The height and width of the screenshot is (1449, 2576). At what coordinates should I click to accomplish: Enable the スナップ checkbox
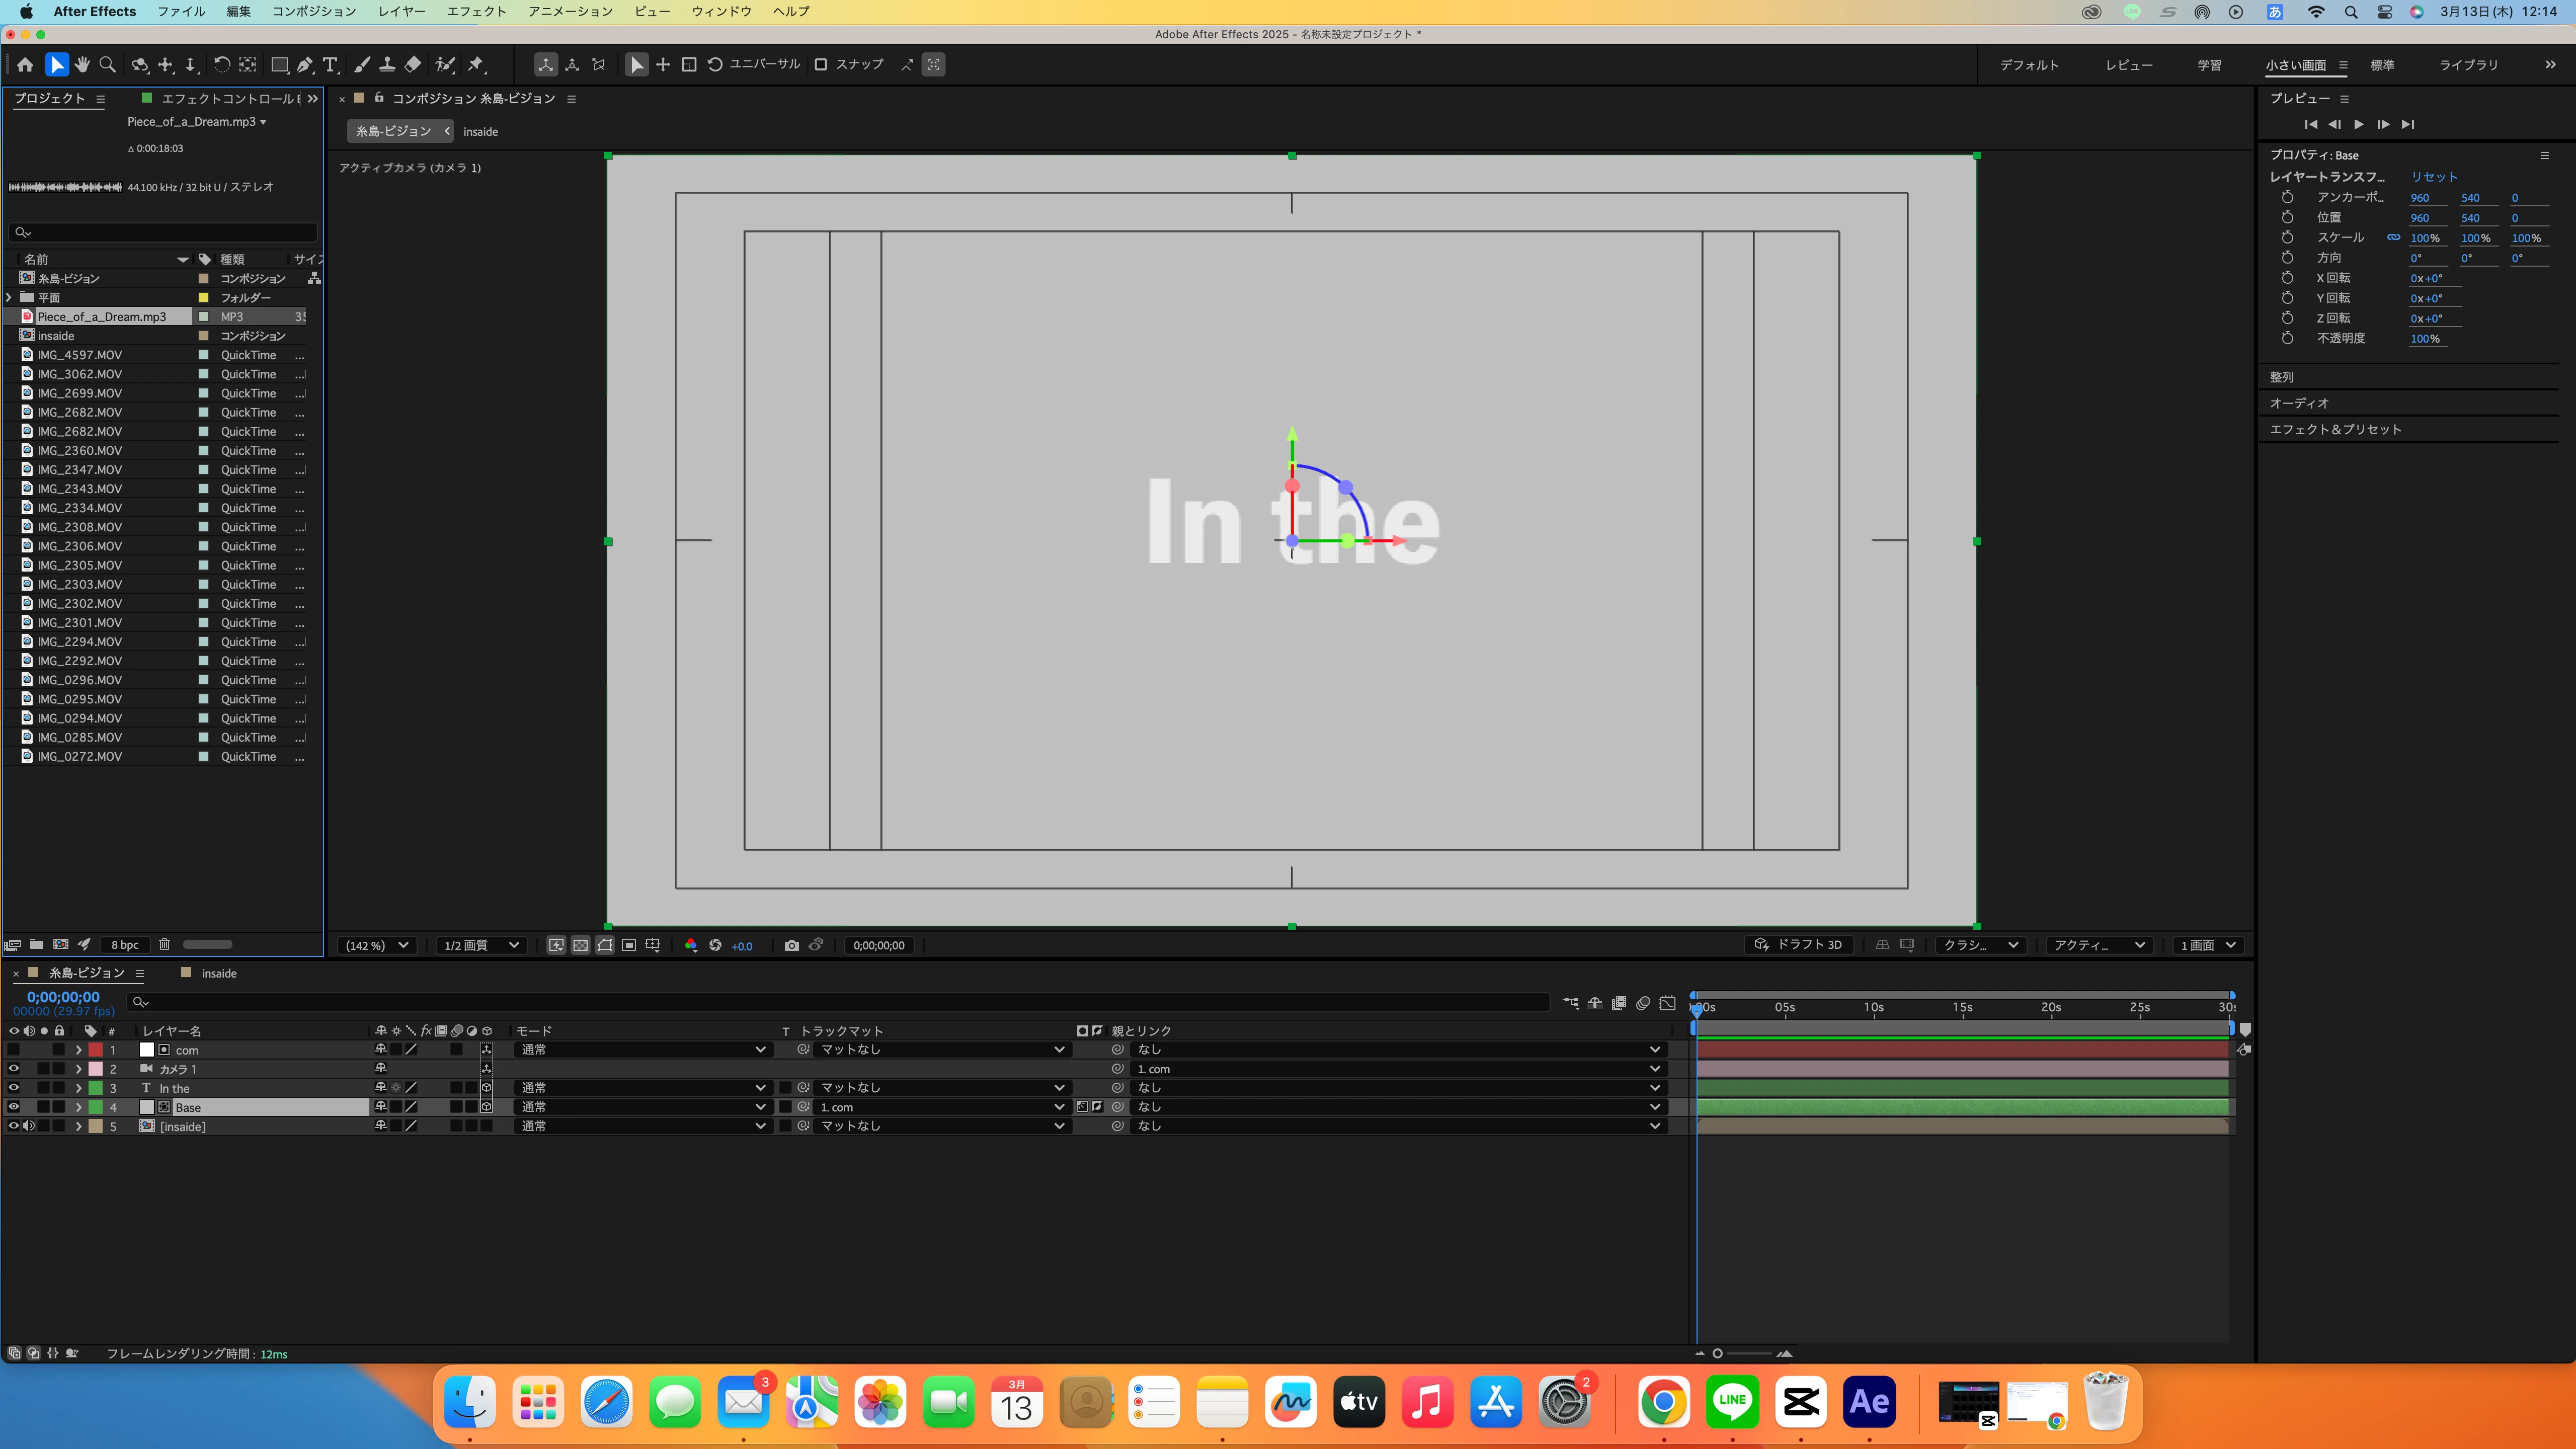click(x=820, y=65)
